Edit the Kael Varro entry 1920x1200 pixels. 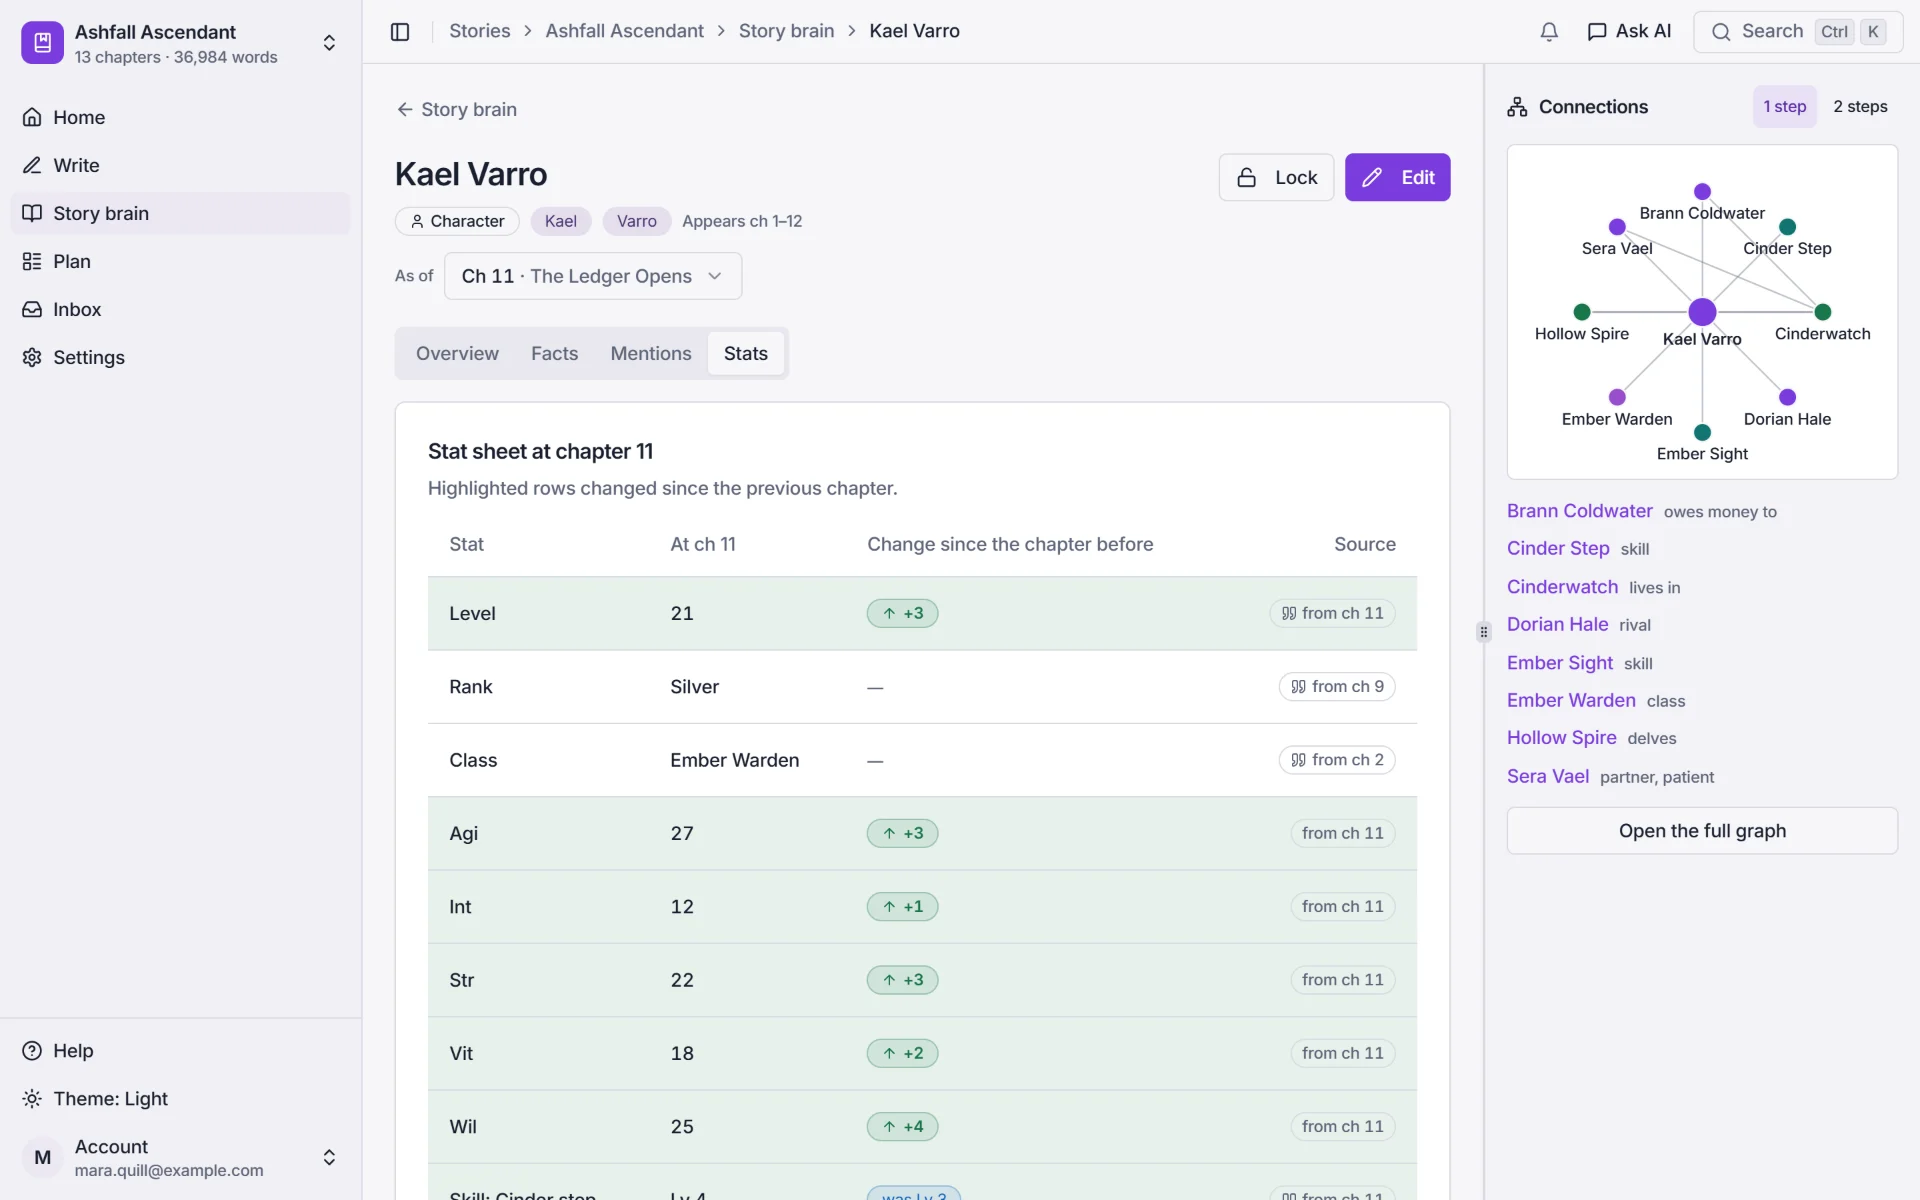click(1397, 177)
